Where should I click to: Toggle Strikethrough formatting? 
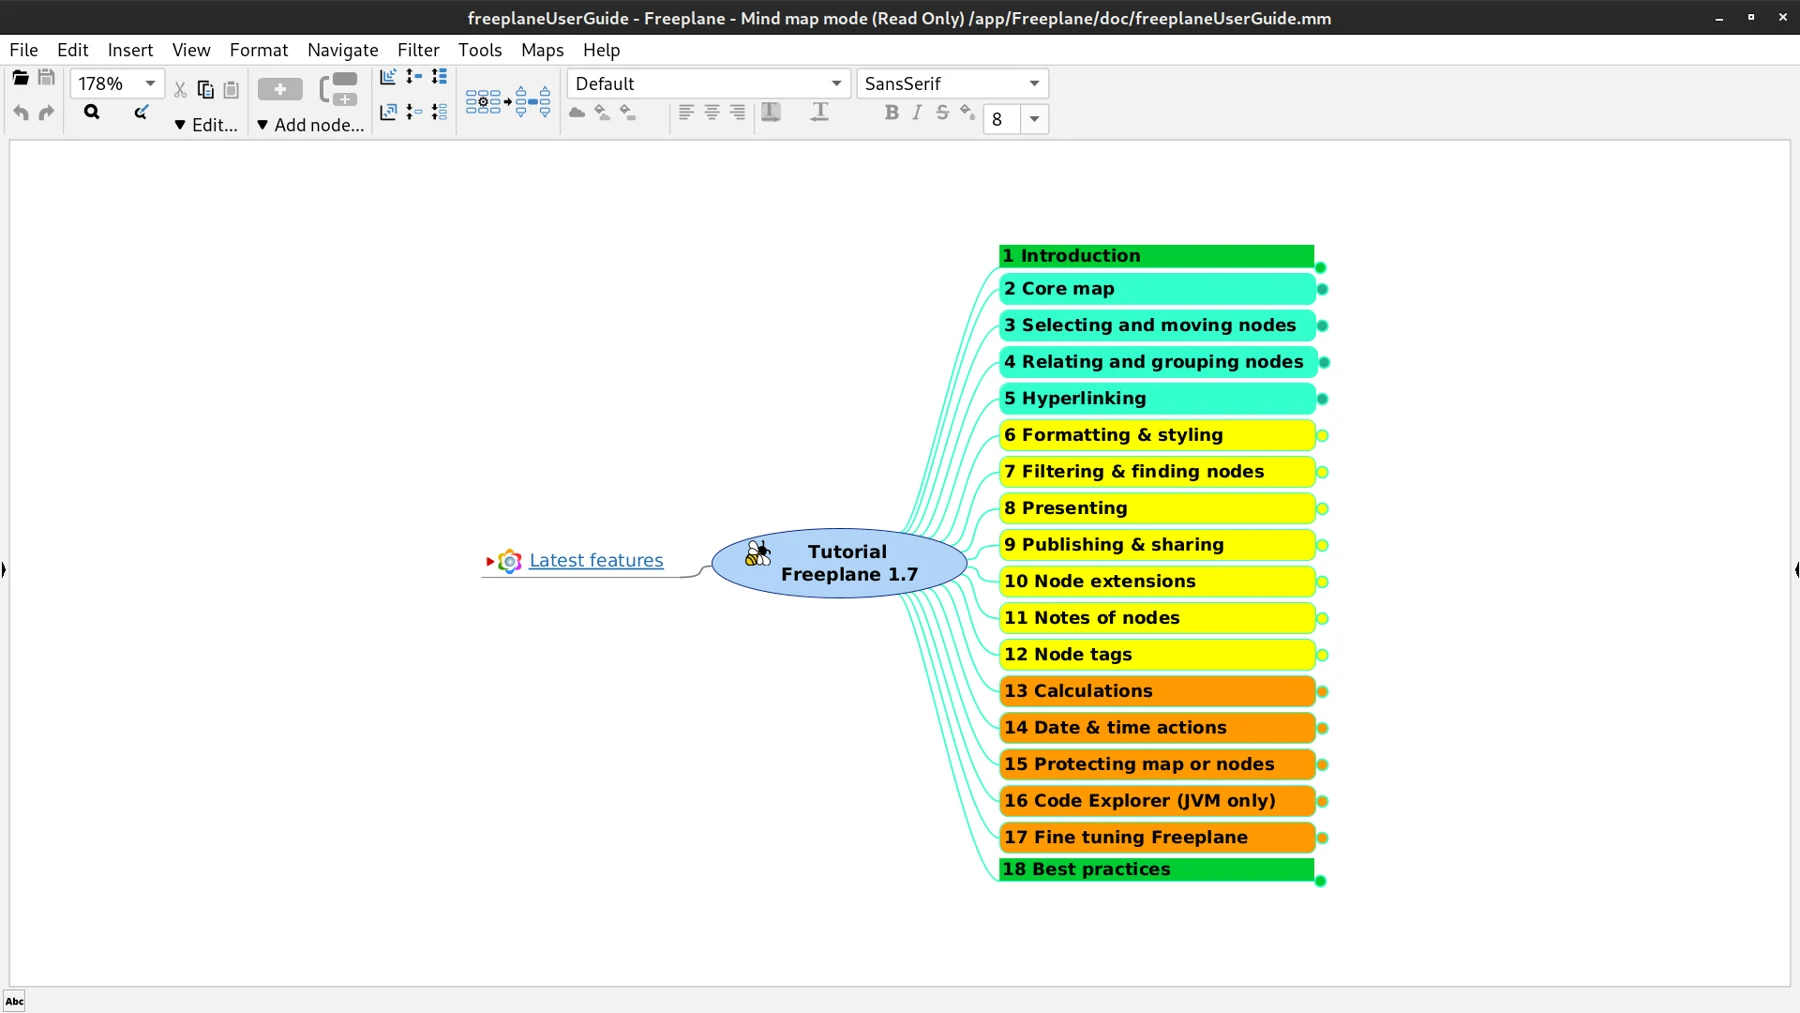(942, 112)
